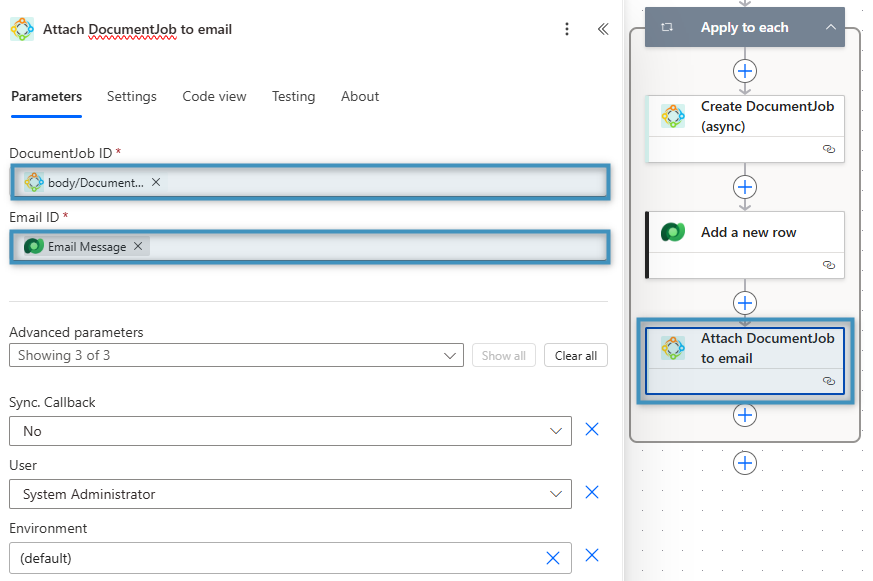Image resolution: width=873 pixels, height=581 pixels.
Task: Open the Code view tab
Action: click(x=214, y=97)
